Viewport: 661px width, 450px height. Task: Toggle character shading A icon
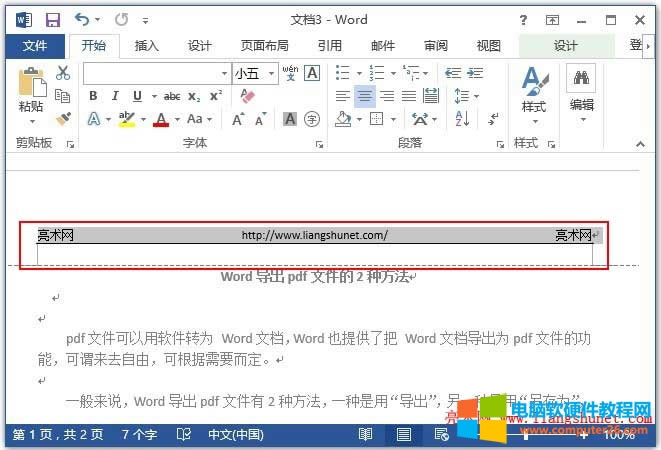pos(290,119)
